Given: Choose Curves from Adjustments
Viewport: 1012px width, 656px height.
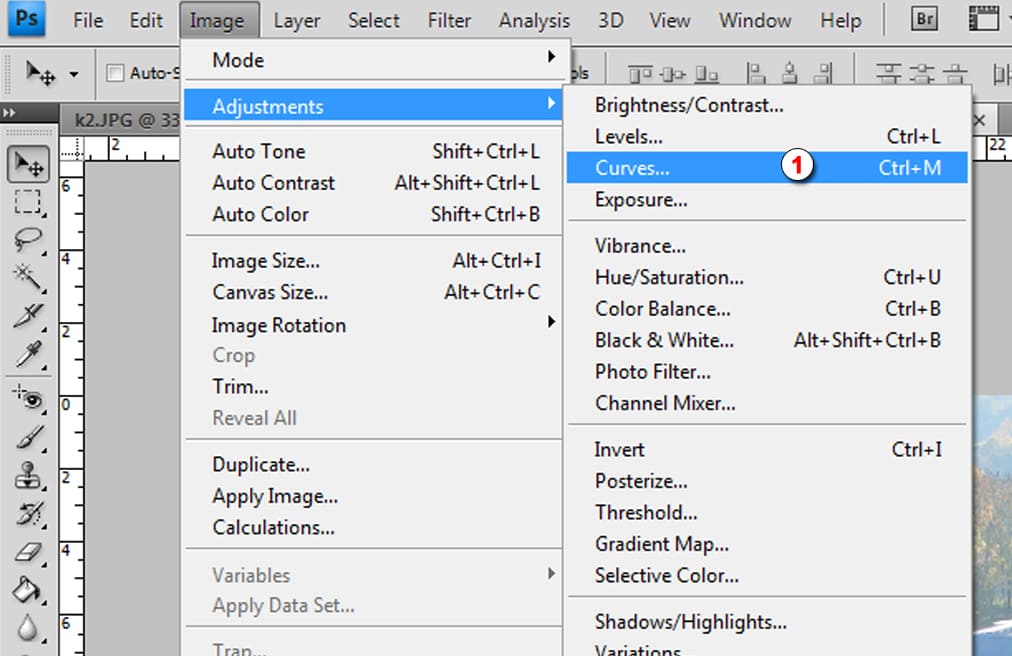Looking at the screenshot, I should coord(767,168).
